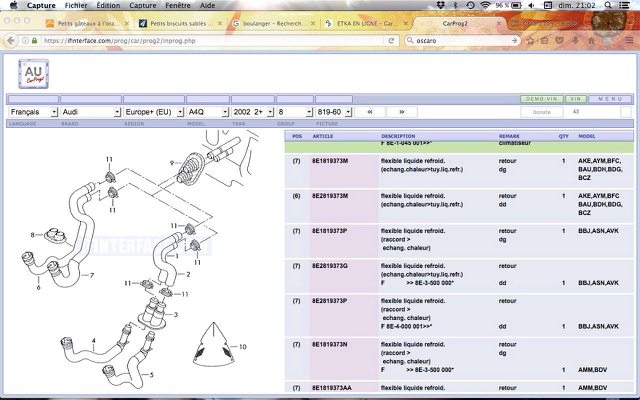Click the AU CarProg logo icon
Viewport: 640px width, 400px height.
pyautogui.click(x=33, y=74)
